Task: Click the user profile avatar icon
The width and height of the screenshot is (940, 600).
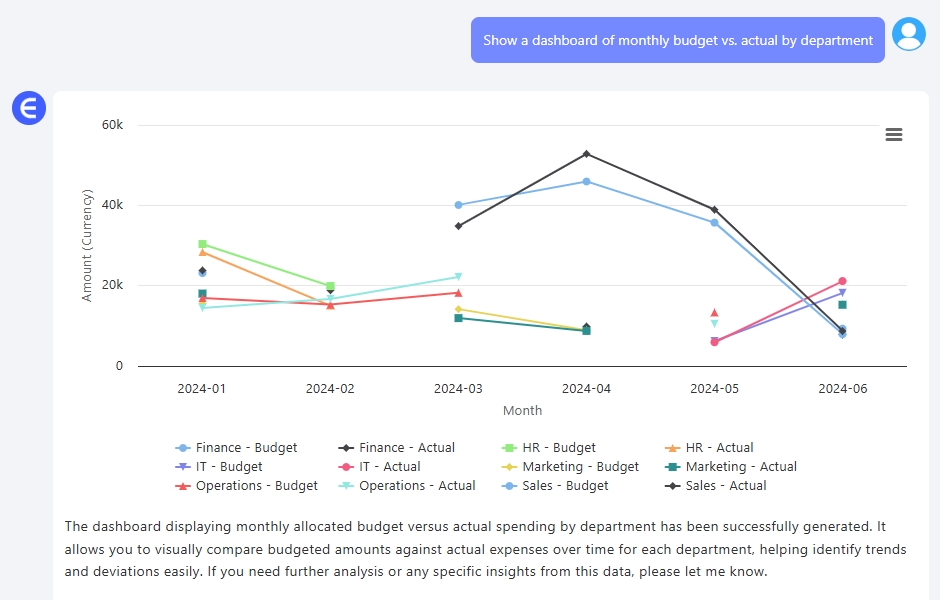Action: tap(909, 34)
